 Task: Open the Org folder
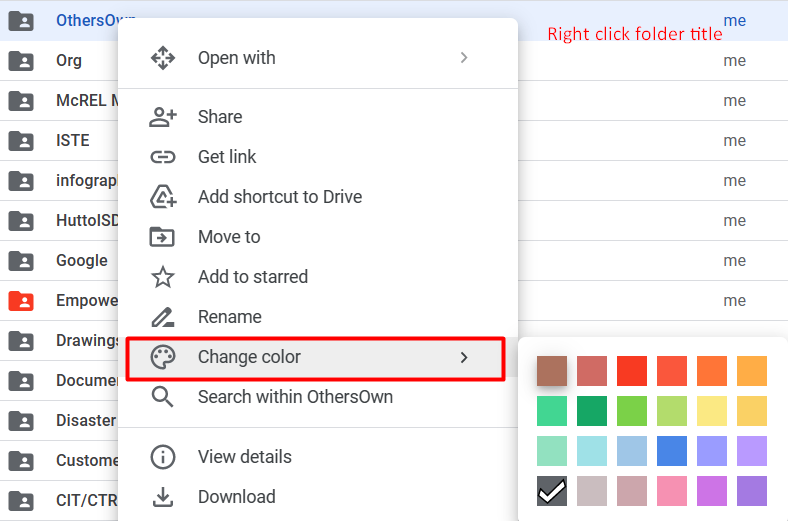[69, 60]
